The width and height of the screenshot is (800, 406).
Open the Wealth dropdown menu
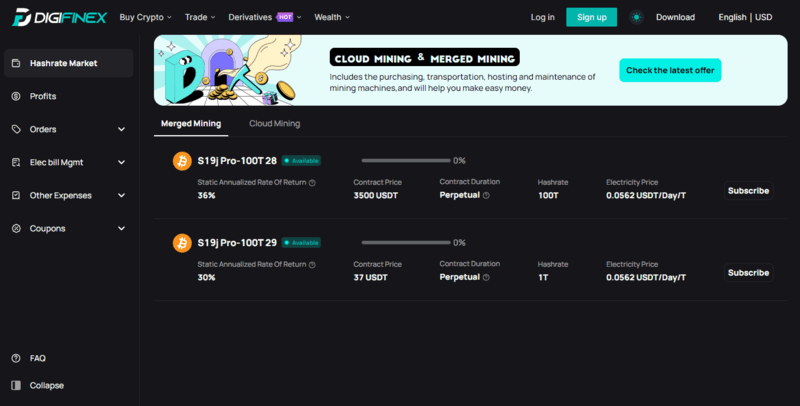coord(332,17)
